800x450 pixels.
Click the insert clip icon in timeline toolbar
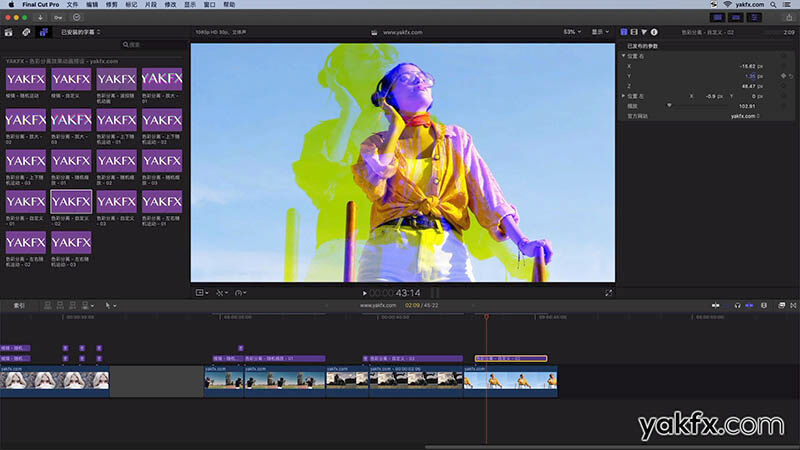click(x=60, y=306)
